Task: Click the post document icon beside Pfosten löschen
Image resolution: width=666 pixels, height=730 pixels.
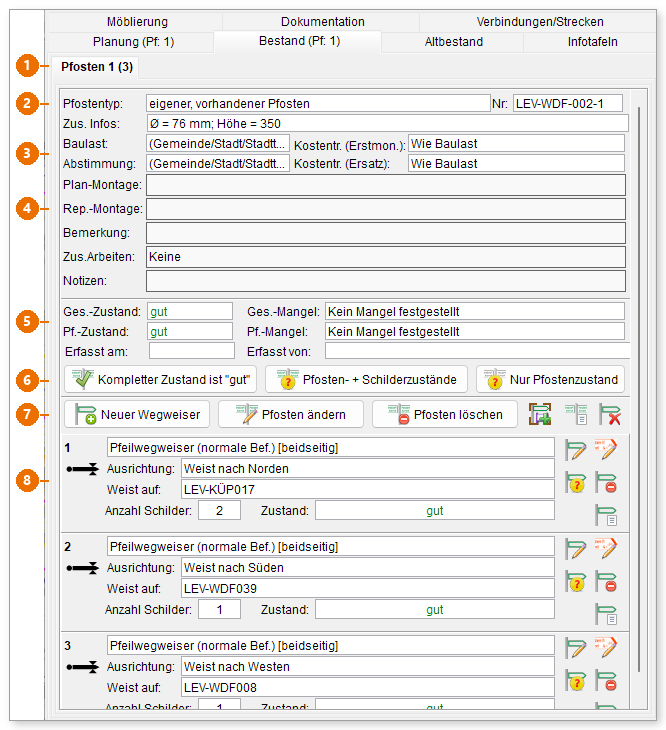Action: [x=576, y=414]
